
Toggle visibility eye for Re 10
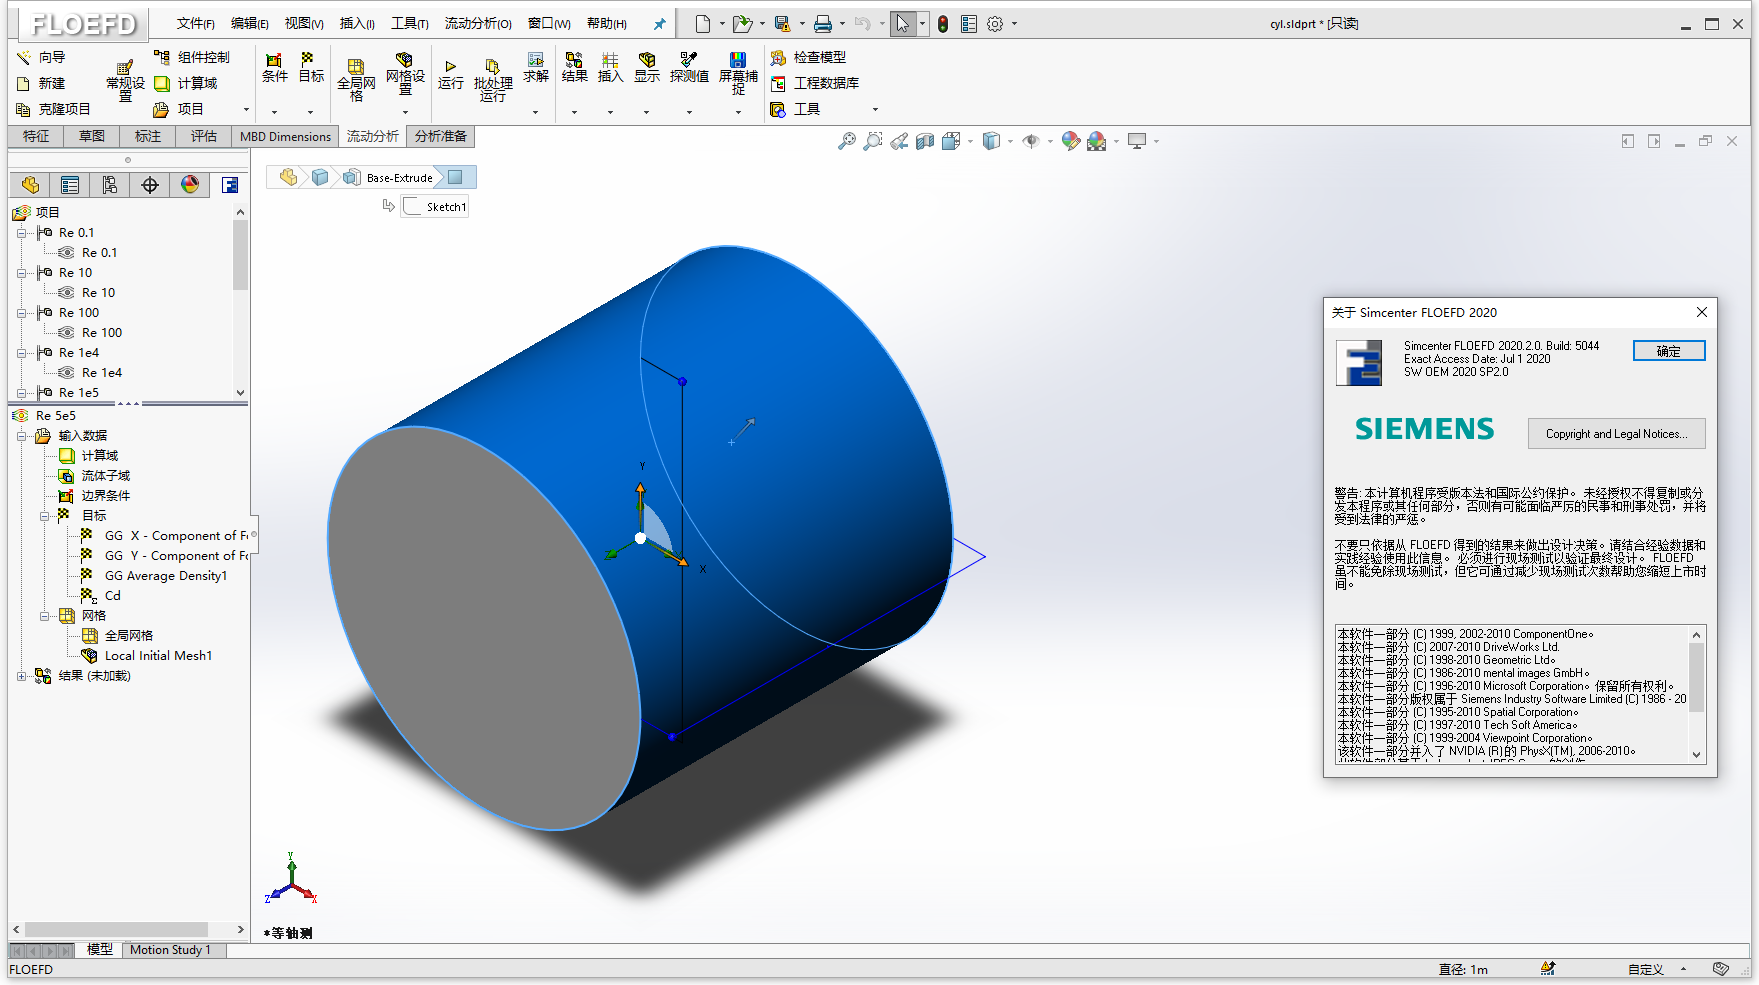[66, 293]
